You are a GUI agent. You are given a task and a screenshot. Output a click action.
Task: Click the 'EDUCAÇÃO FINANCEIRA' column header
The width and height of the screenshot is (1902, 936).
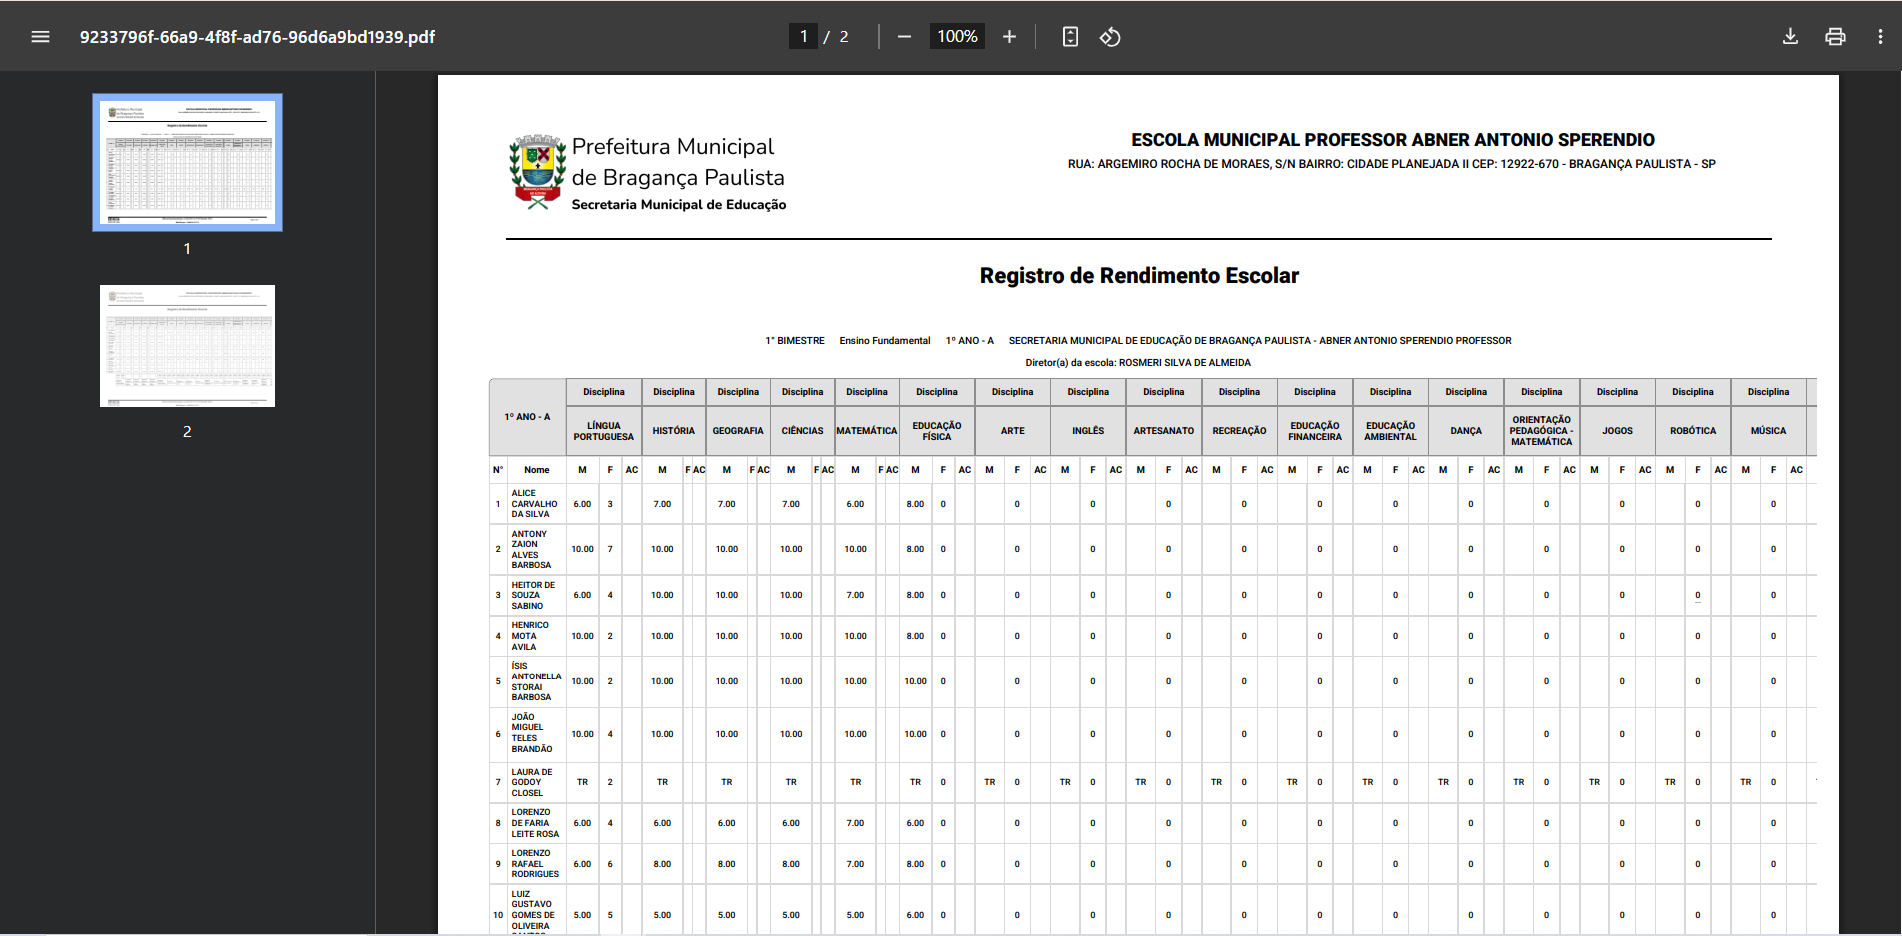pyautogui.click(x=1315, y=431)
